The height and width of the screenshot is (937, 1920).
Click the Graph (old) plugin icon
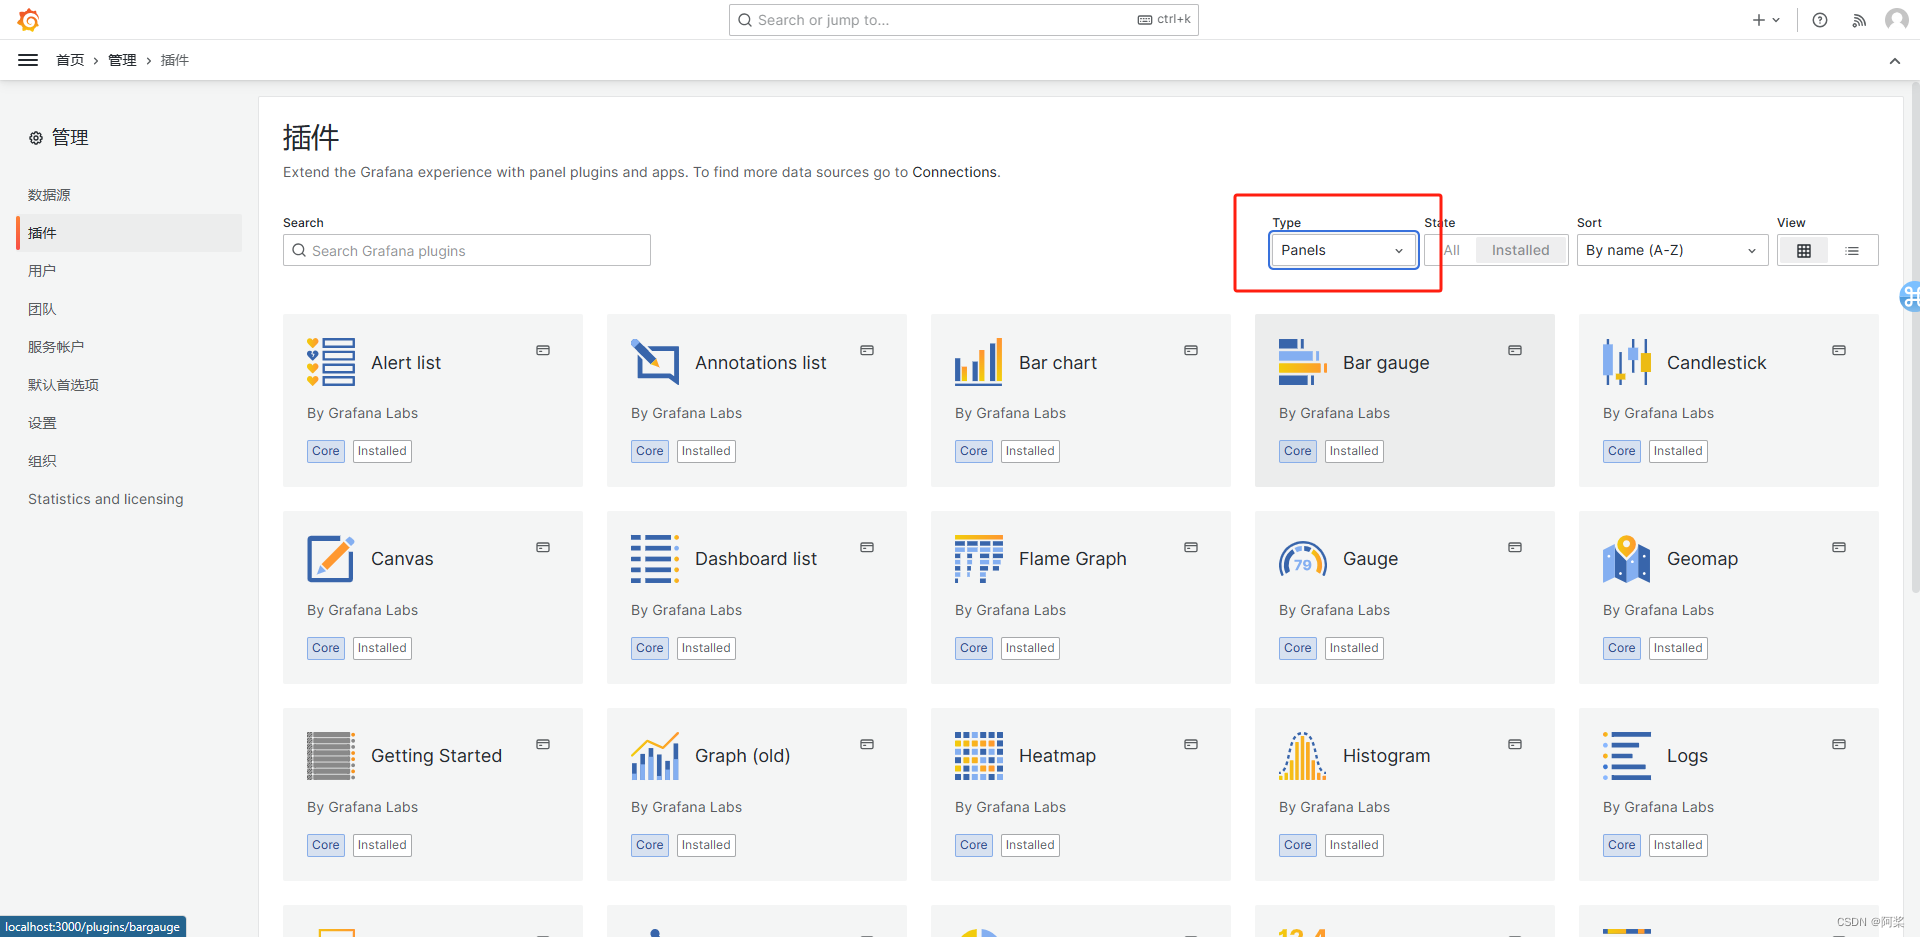(x=655, y=755)
